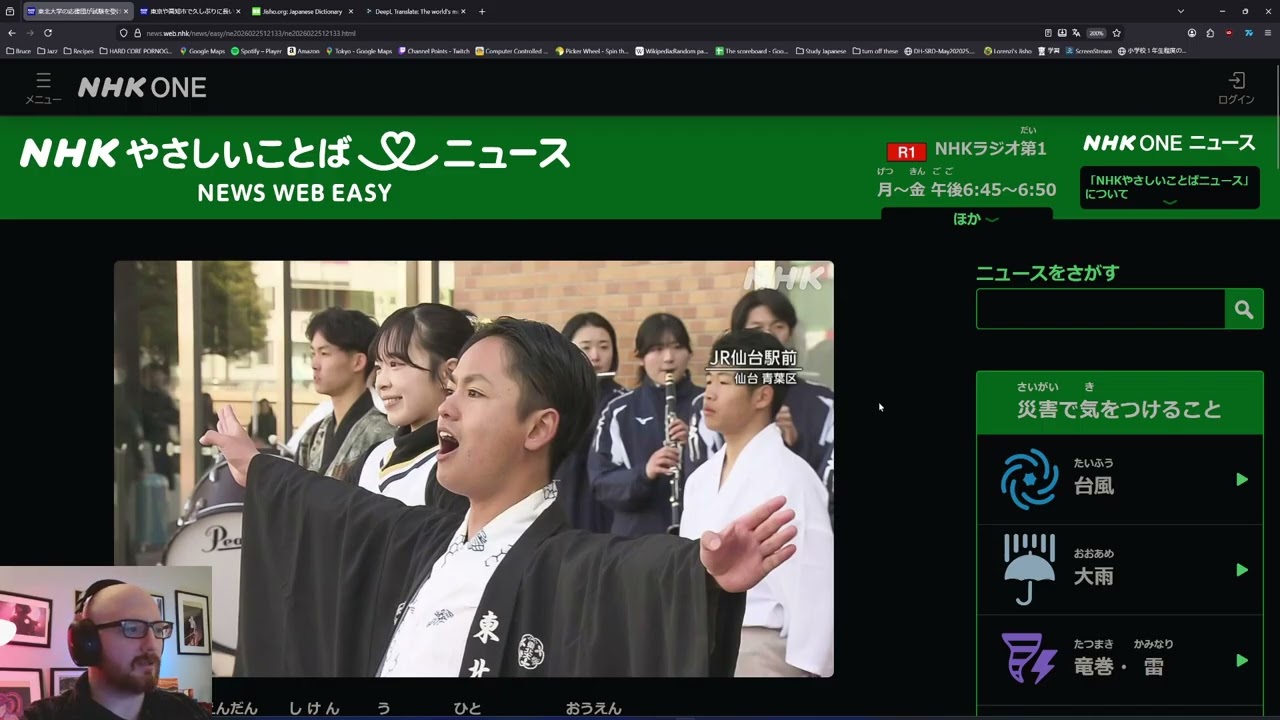The image size is (1280, 720).
Task: Open the 'turn off these' bookmarks folder
Action: 876,51
